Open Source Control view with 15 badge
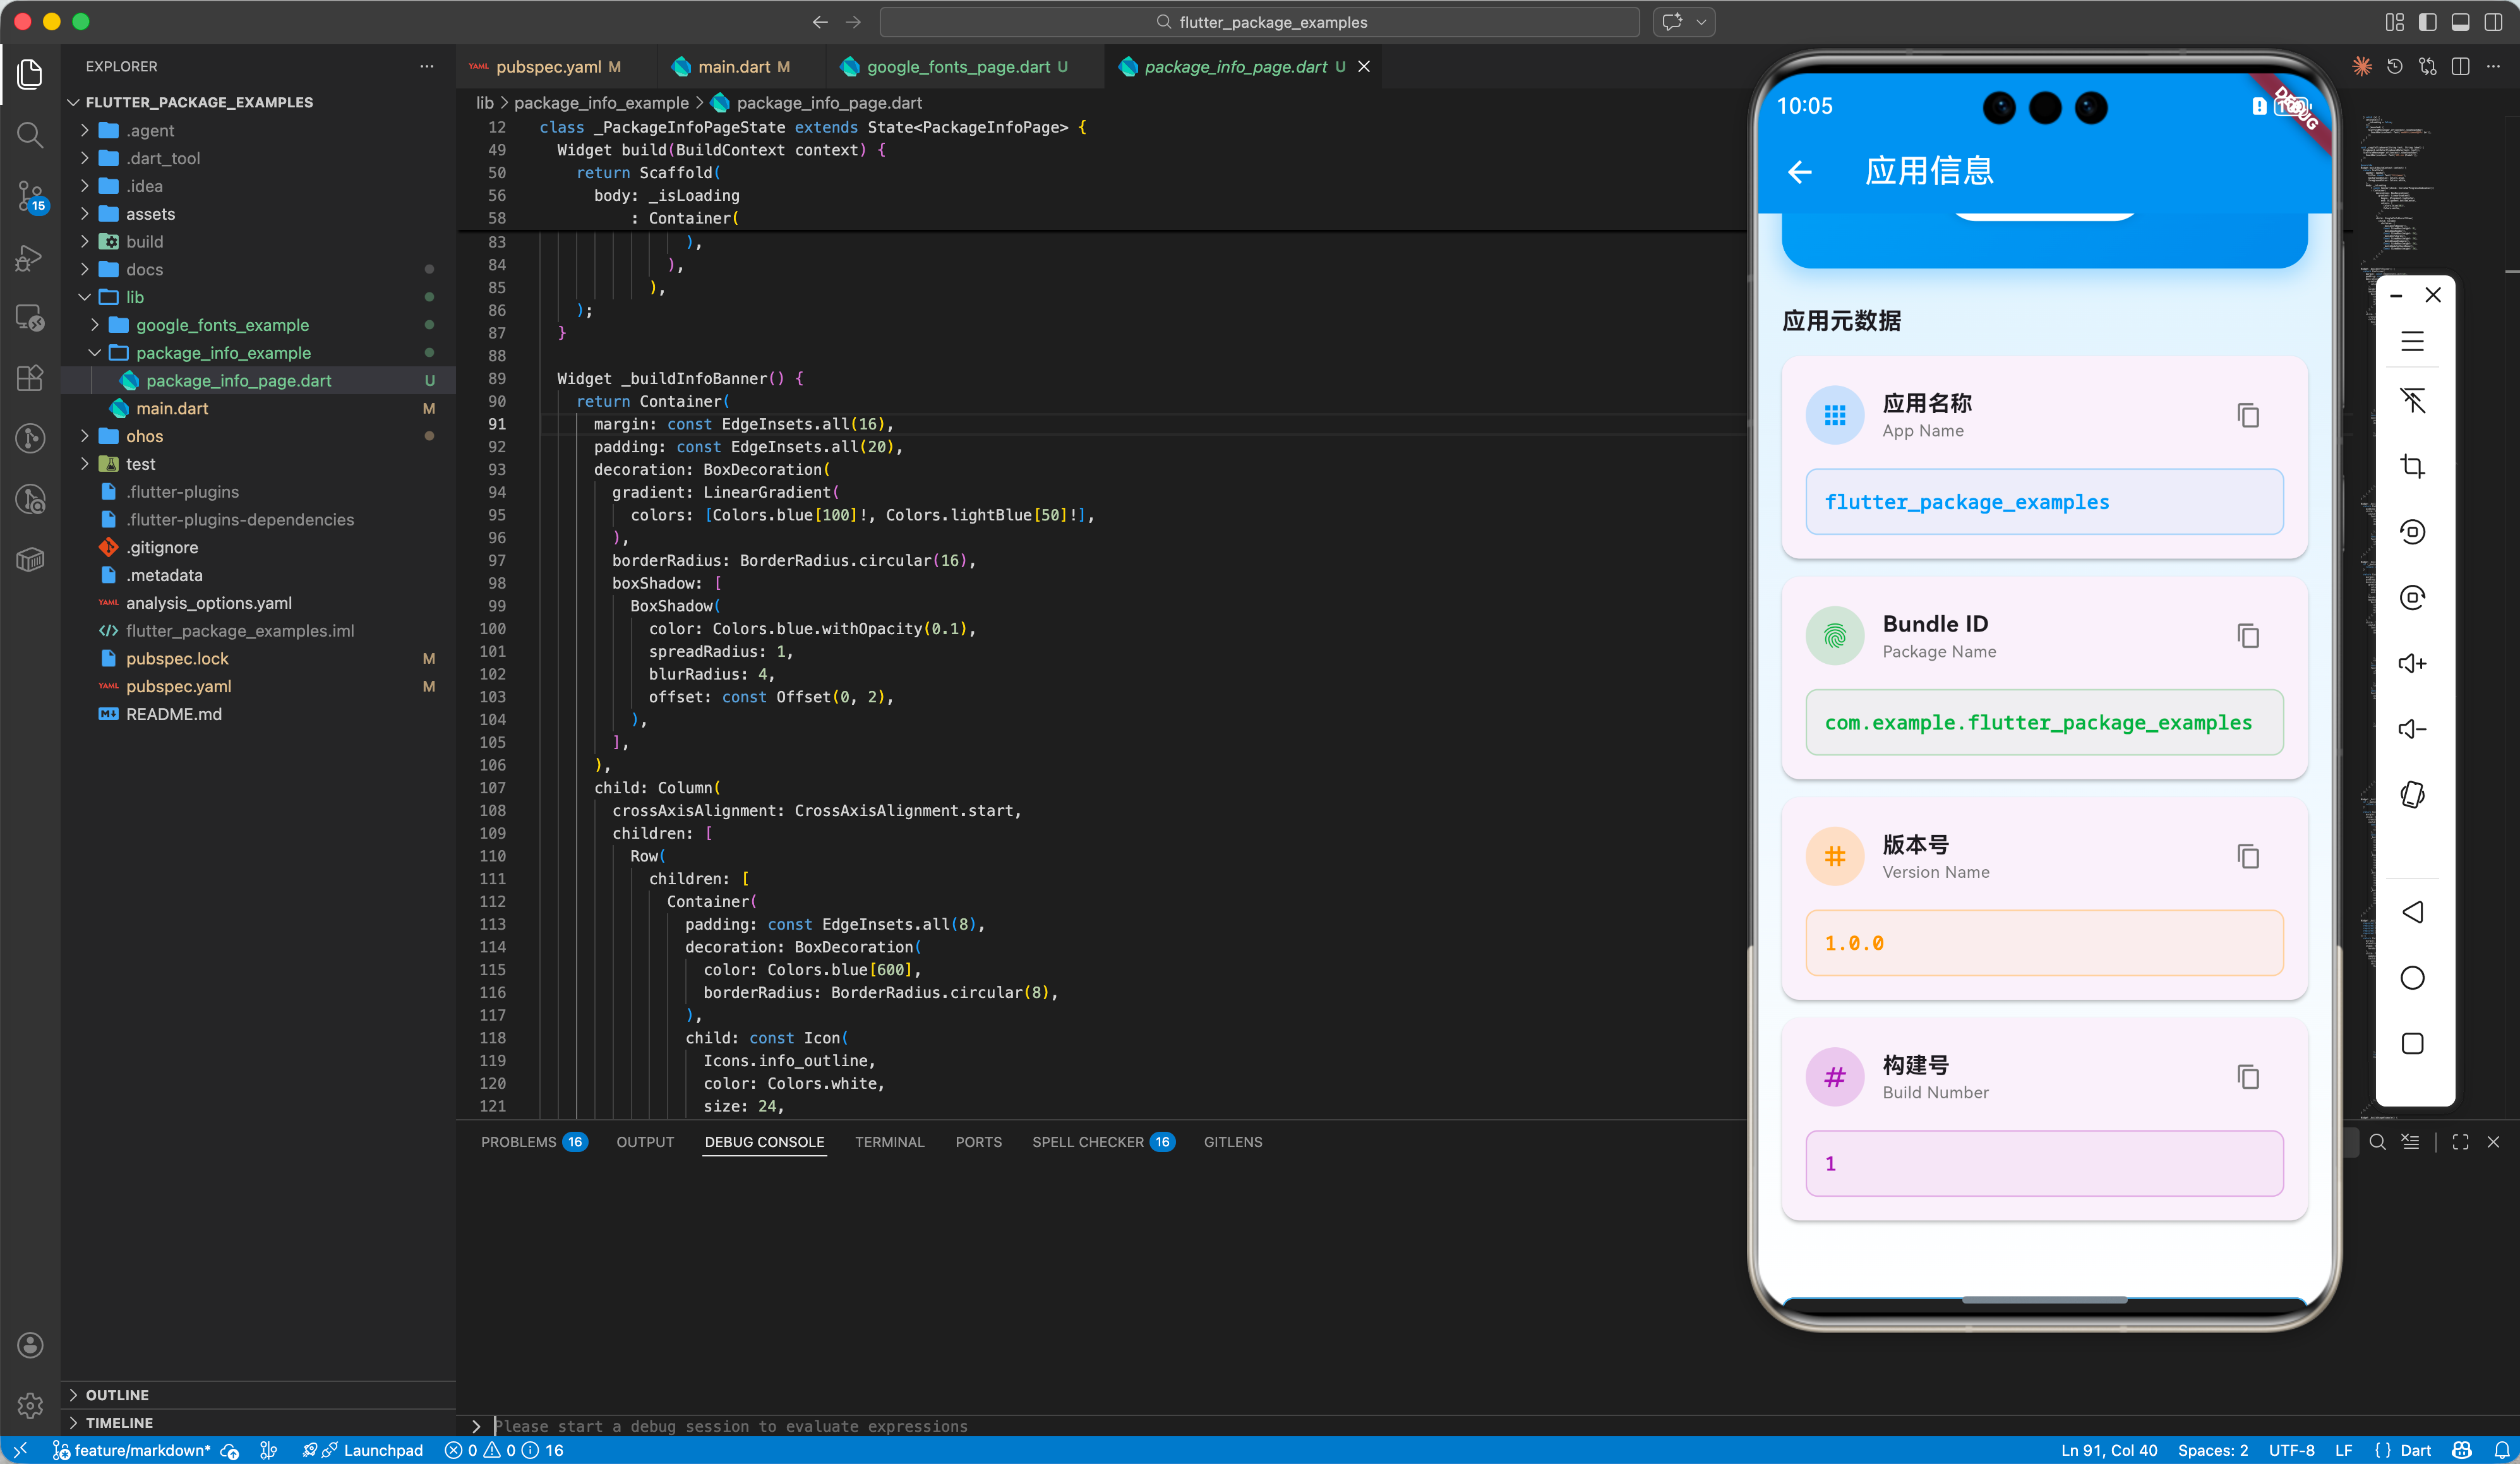Screen dimensions: 2520x1464 (x=30, y=196)
